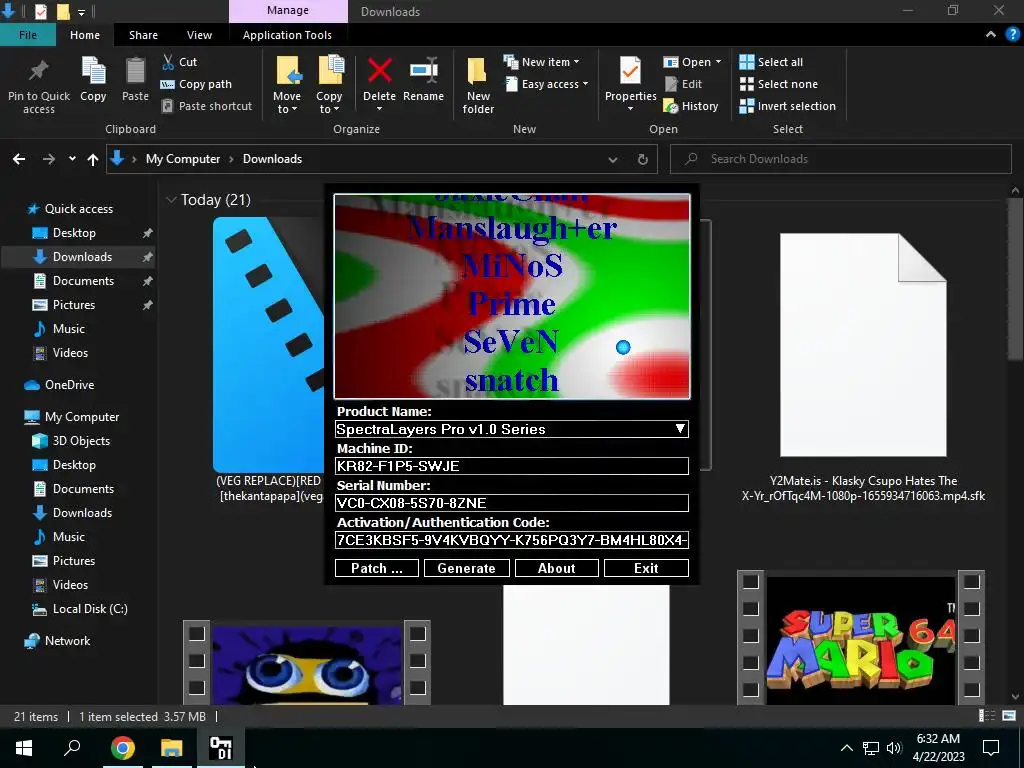Image resolution: width=1024 pixels, height=768 pixels.
Task: Switch to details view layout
Action: [987, 716]
